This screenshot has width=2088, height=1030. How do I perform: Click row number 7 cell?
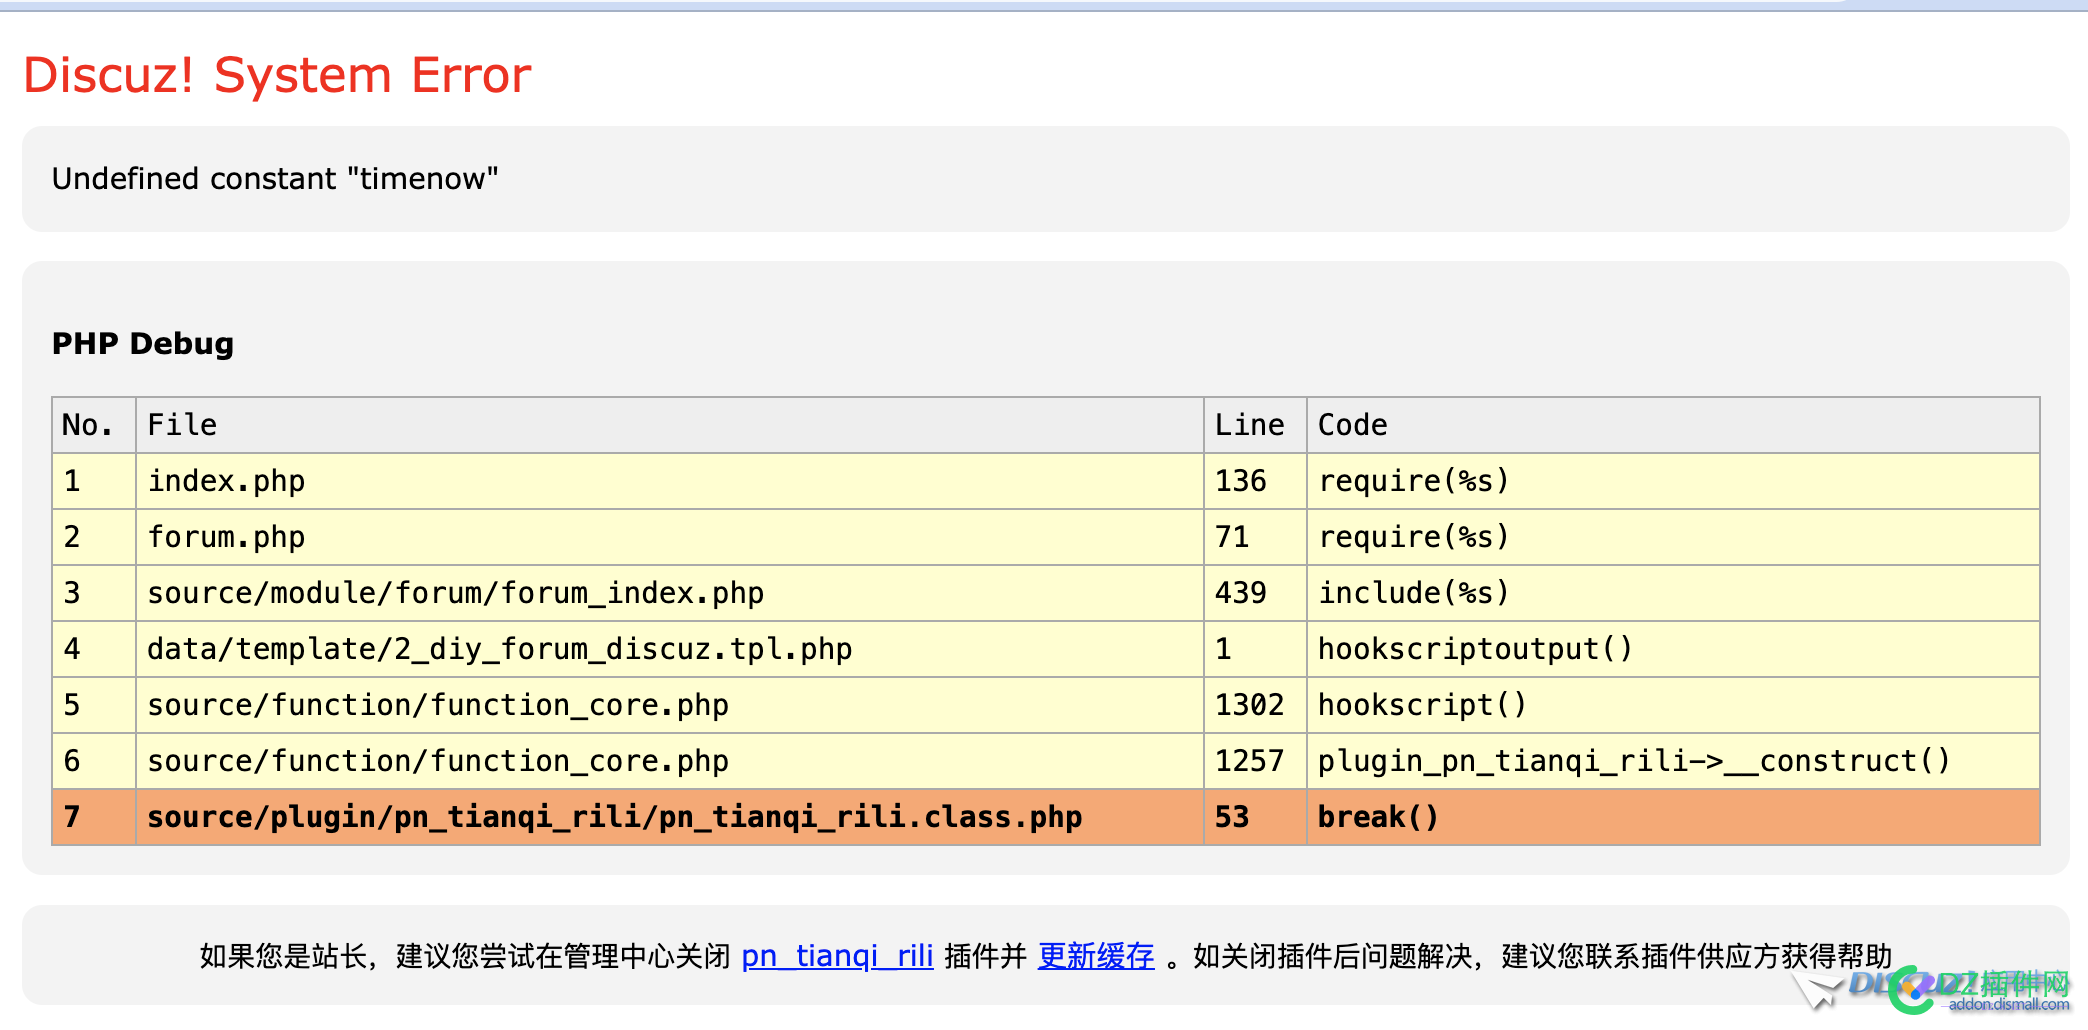coord(94,817)
